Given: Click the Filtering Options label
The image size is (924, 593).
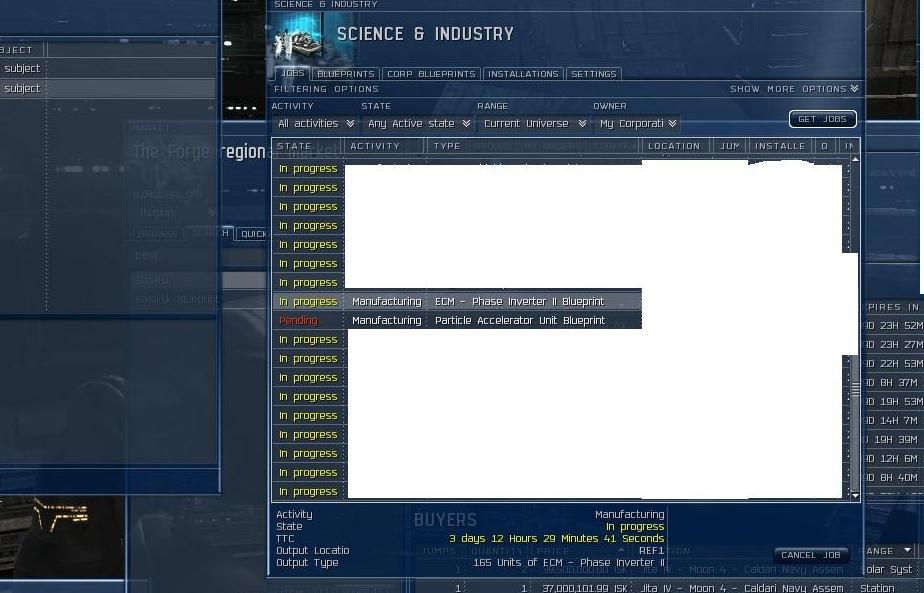Looking at the screenshot, I should click(326, 89).
